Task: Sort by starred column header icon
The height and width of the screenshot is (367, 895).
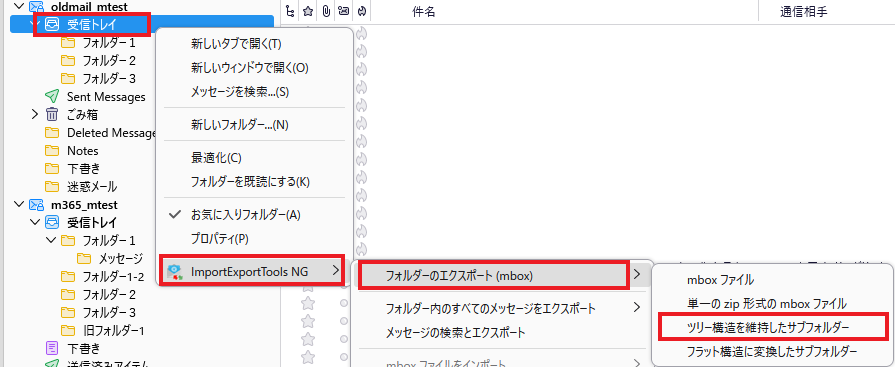Action: 308,11
